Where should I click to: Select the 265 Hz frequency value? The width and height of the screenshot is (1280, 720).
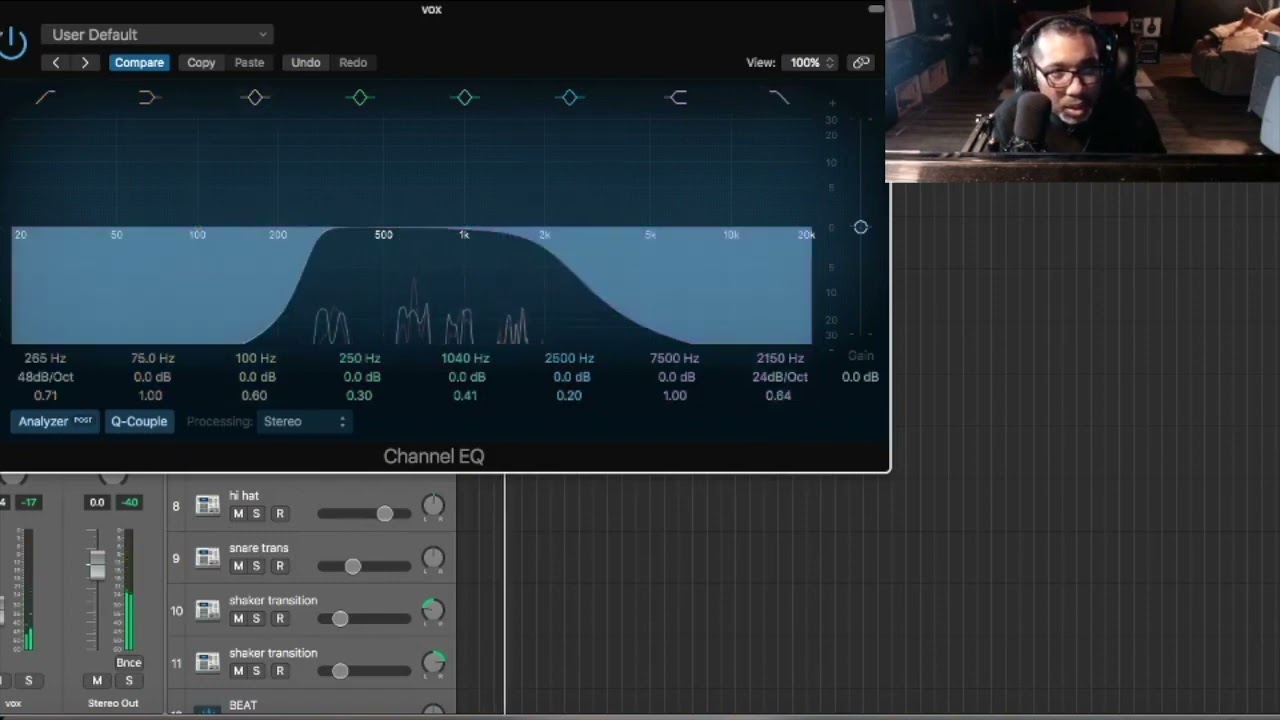45,358
